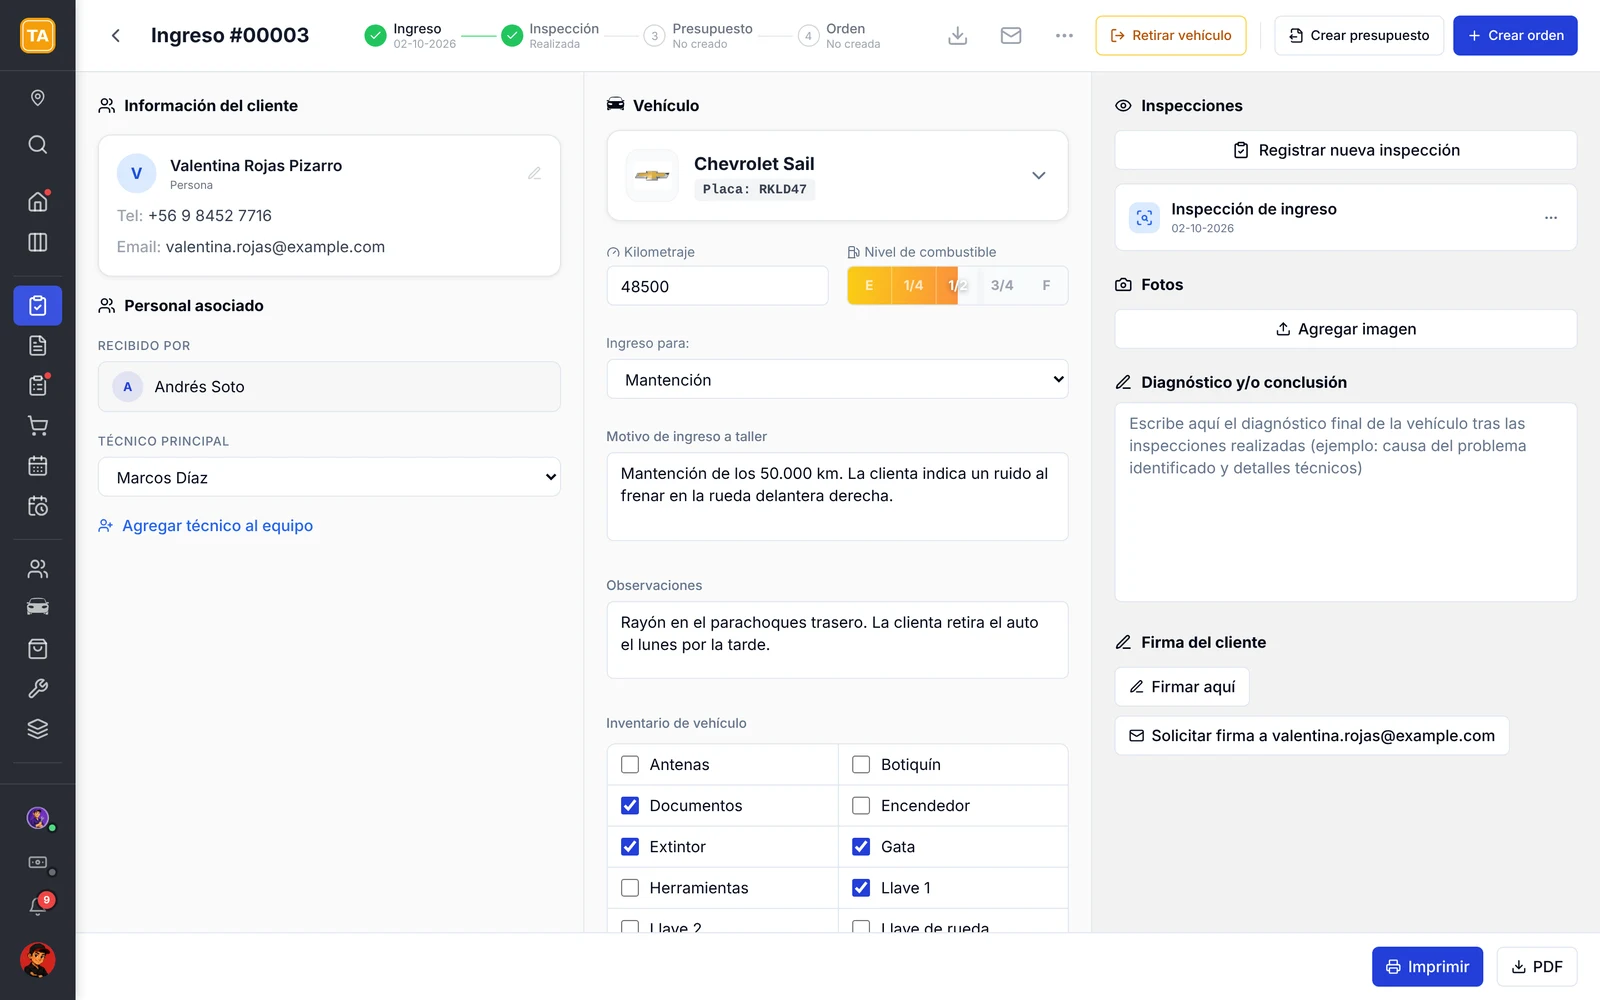Click the Retirar vehículo button
This screenshot has width=1600, height=1000.
click(x=1171, y=36)
